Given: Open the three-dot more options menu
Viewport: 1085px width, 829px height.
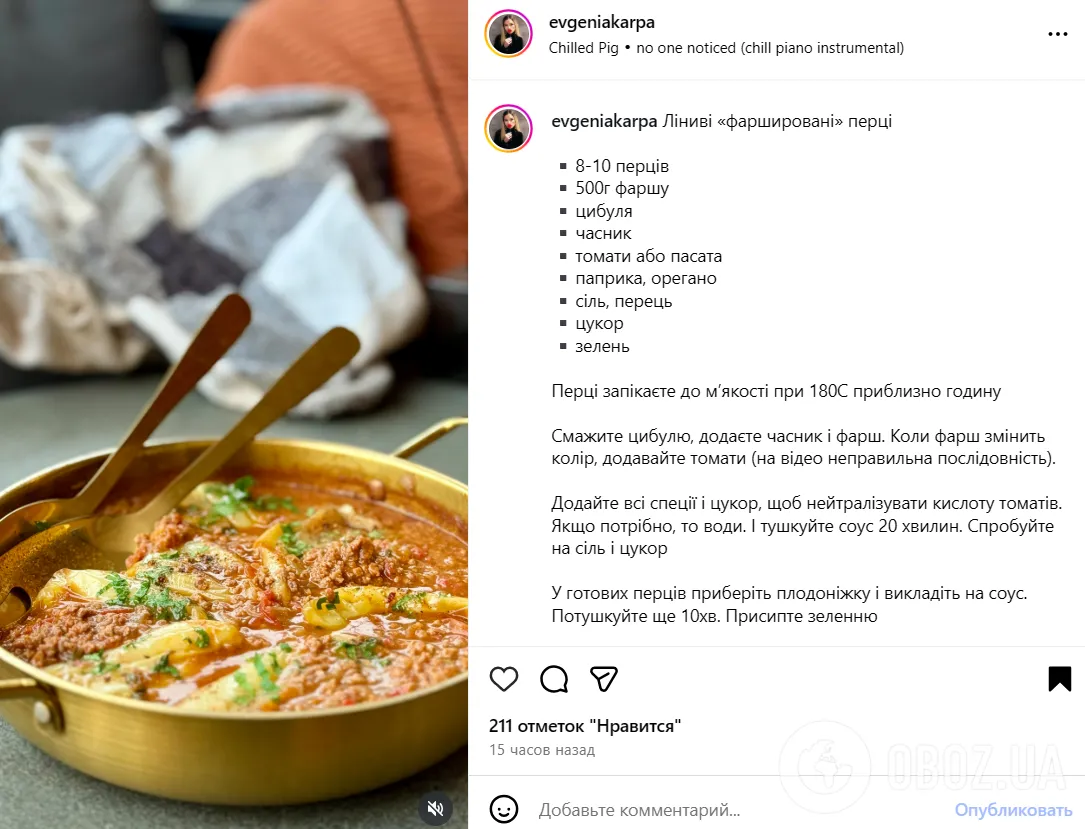Looking at the screenshot, I should coord(1057,34).
